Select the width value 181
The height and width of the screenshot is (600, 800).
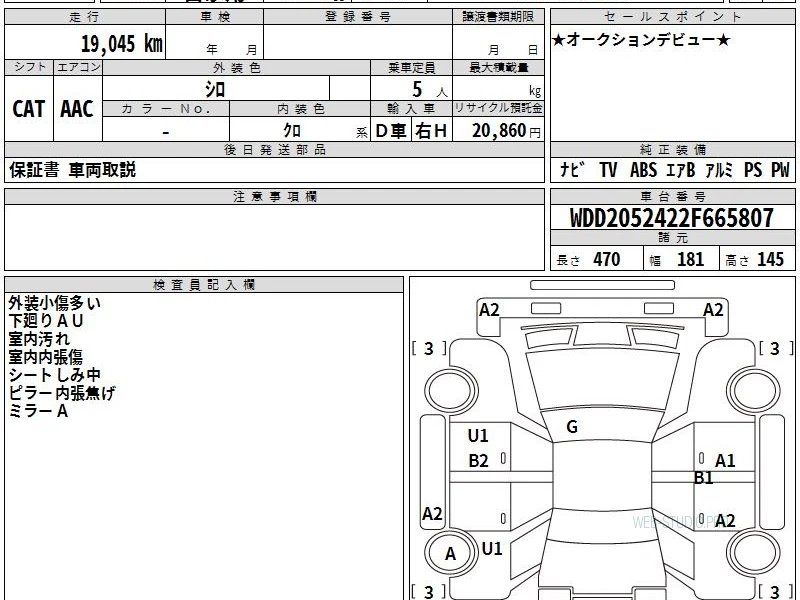tap(690, 260)
